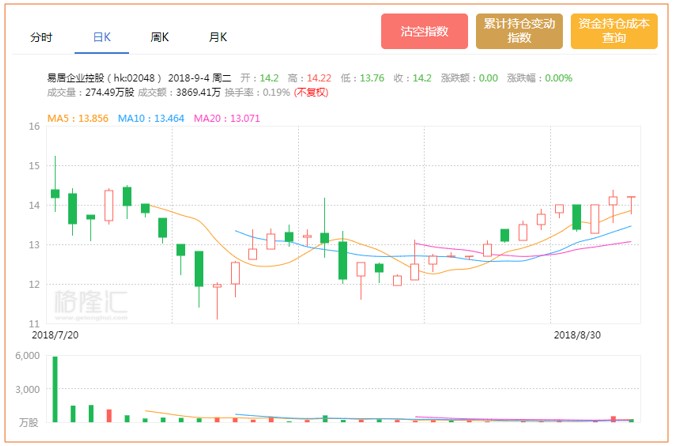
Task: Click the 2018/8/30 date label
Action: pos(578,334)
